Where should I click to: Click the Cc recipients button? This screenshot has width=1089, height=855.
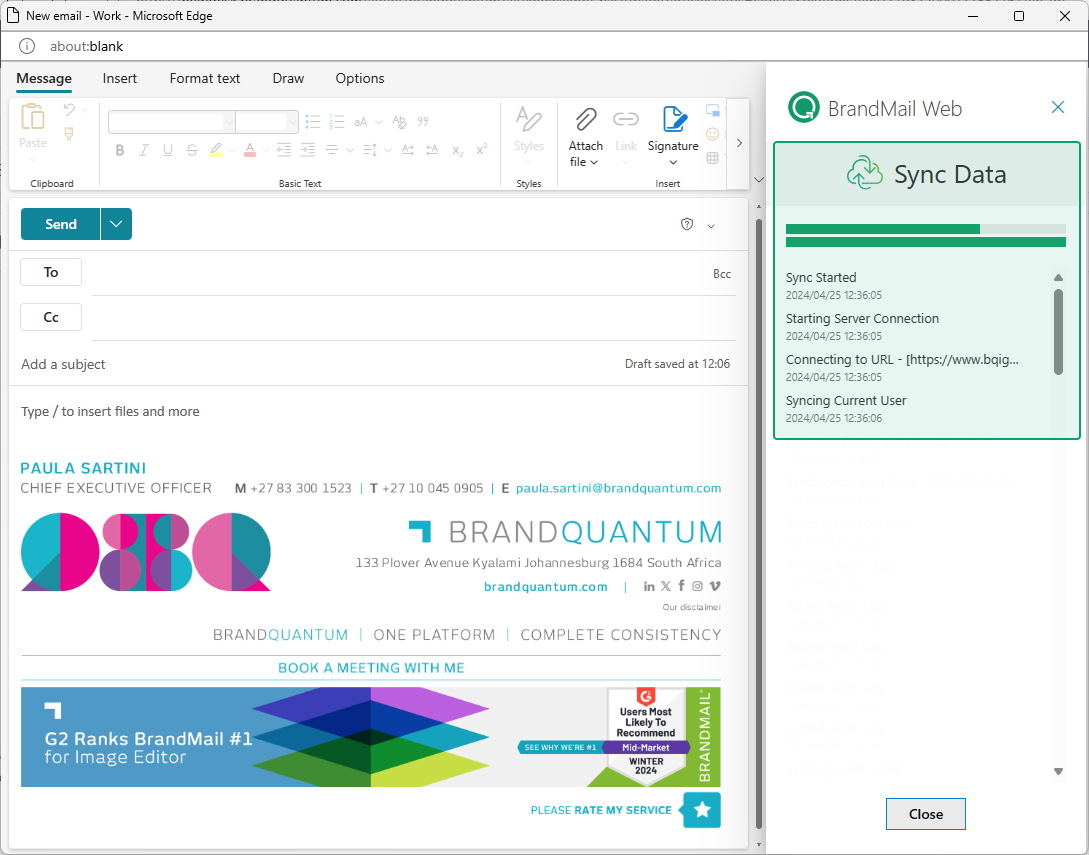(51, 317)
